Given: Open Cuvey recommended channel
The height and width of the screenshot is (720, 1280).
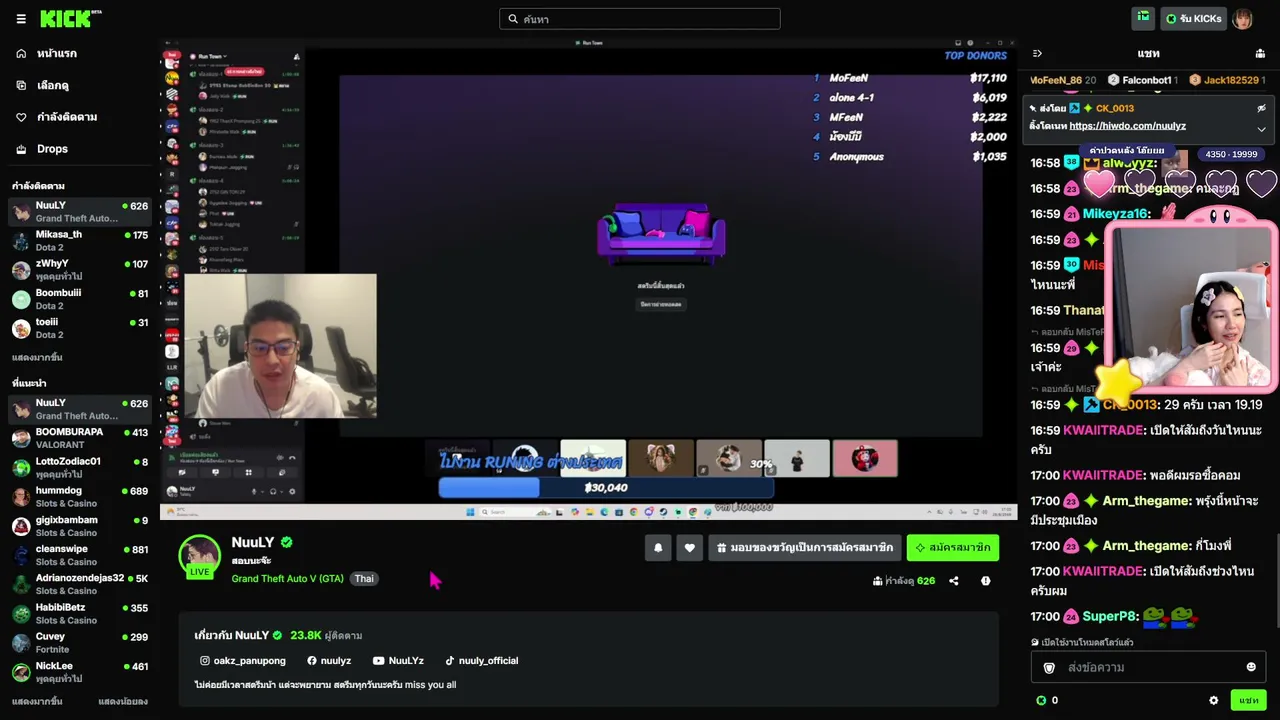Looking at the screenshot, I should (x=80, y=641).
